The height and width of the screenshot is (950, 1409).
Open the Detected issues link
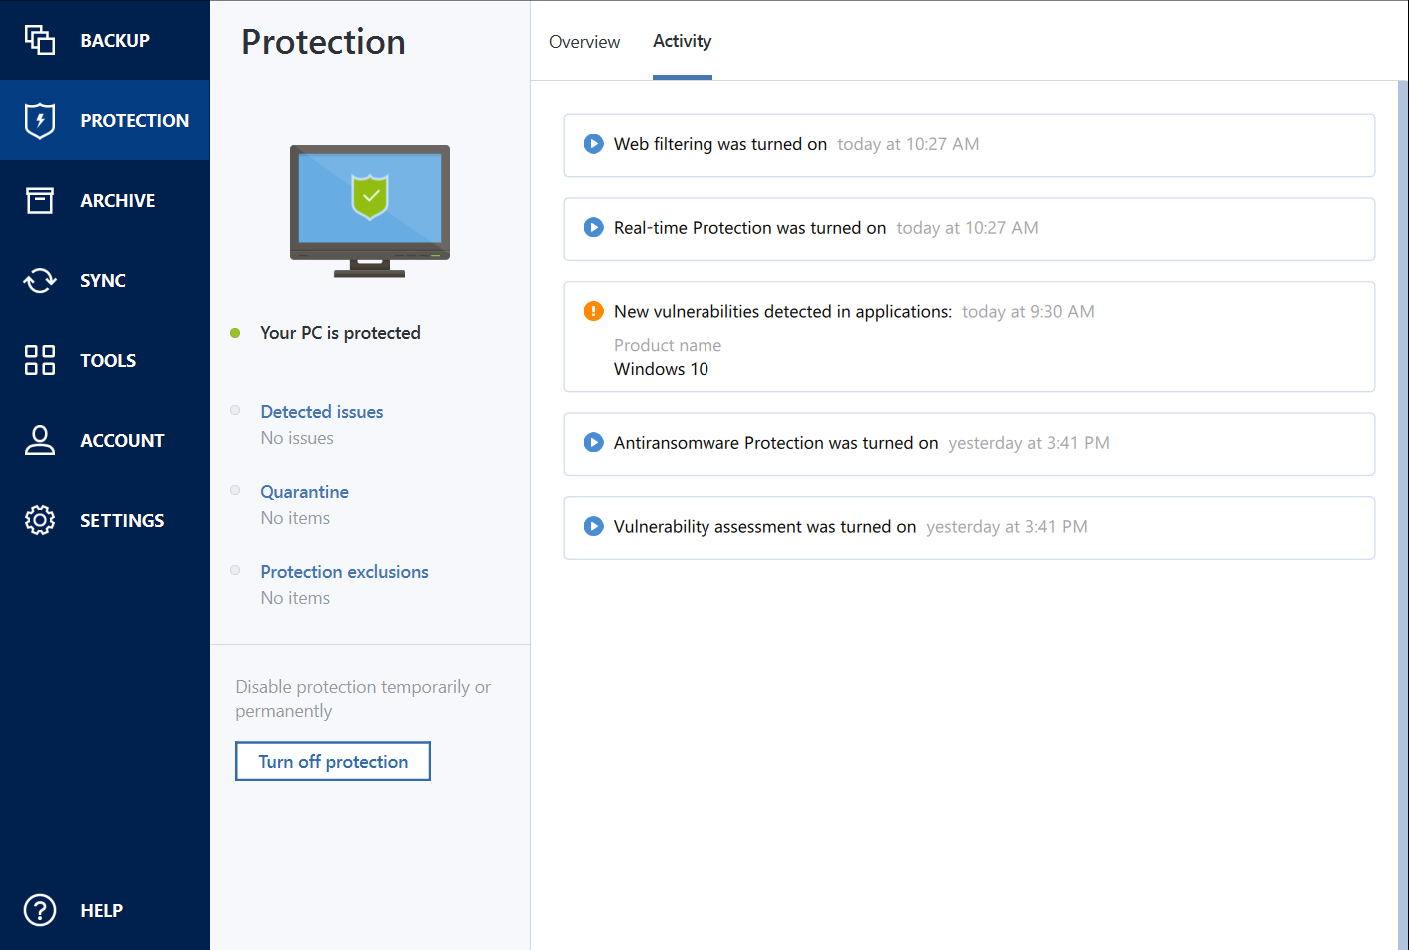(x=322, y=412)
